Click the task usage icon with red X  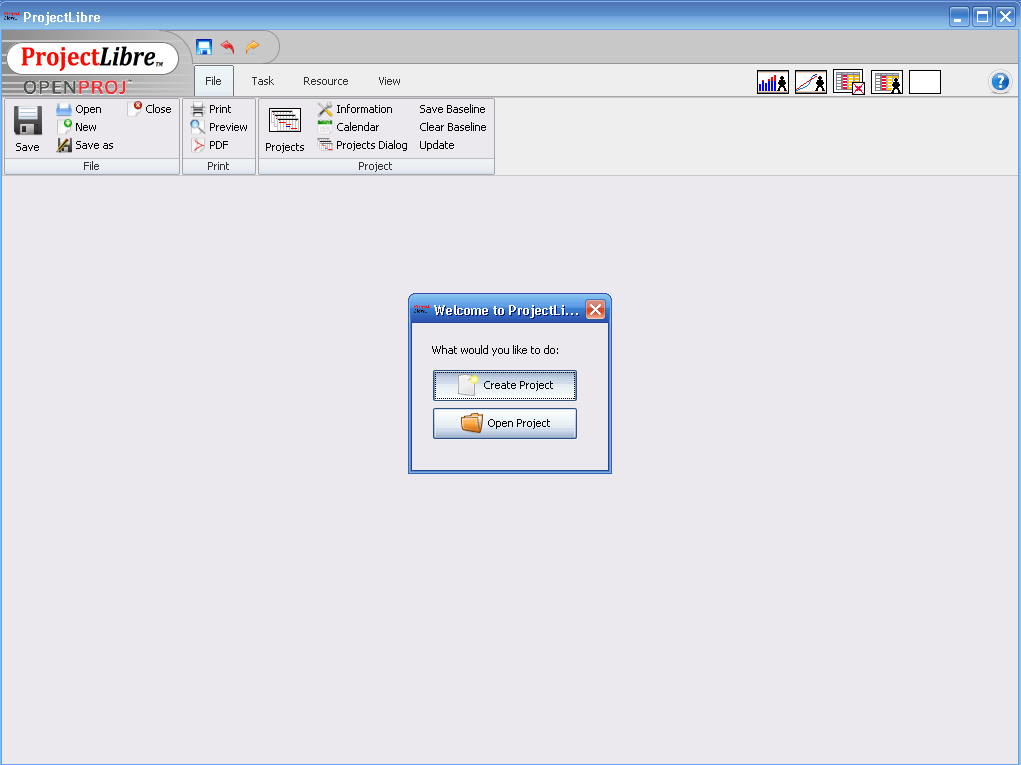tap(849, 83)
